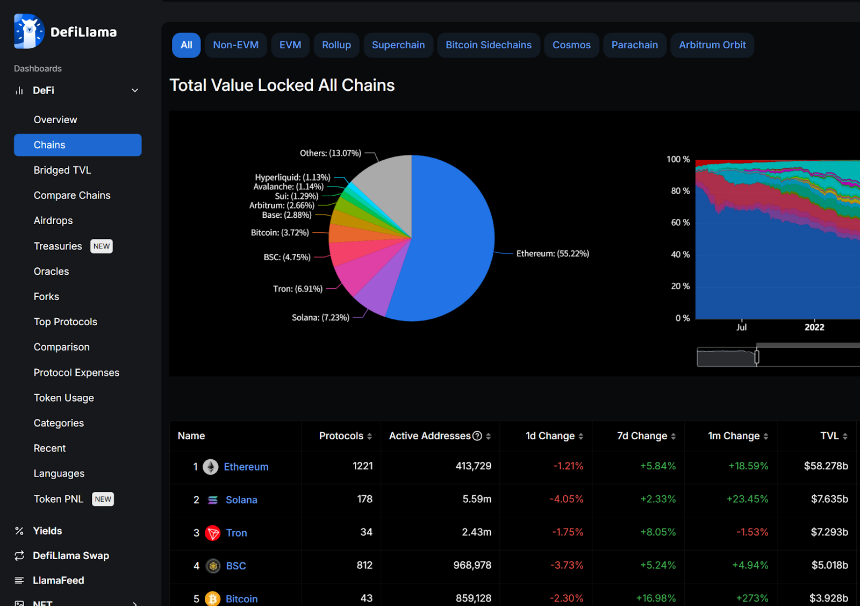This screenshot has width=860, height=606.
Task: Click the Ethereum coin icon in table
Action: [211, 467]
